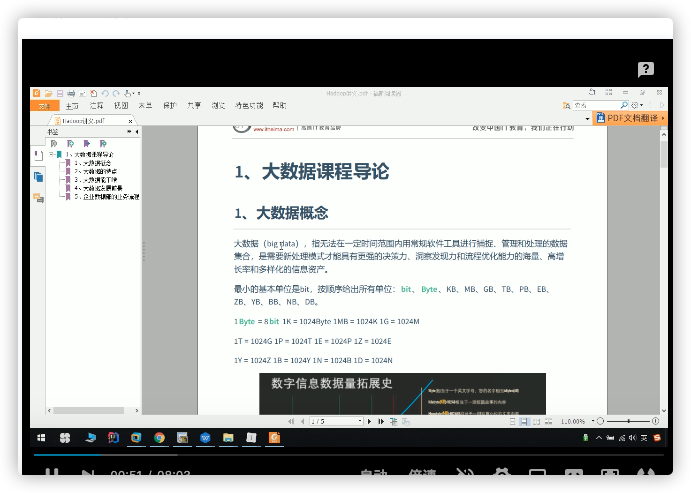Viewport: 691px width, 493px height.
Task: Click the help question mark bubble icon
Action: tap(646, 69)
